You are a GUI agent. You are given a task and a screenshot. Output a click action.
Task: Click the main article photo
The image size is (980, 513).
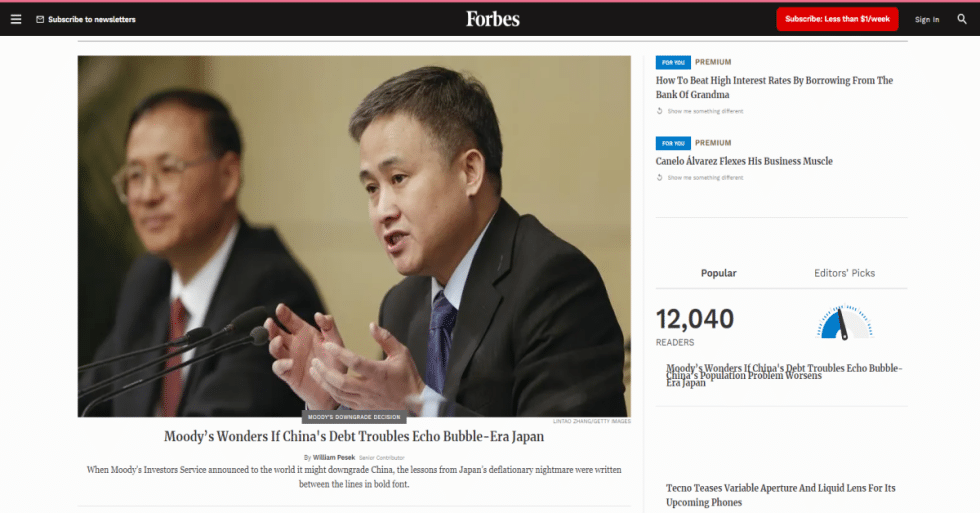(x=354, y=236)
